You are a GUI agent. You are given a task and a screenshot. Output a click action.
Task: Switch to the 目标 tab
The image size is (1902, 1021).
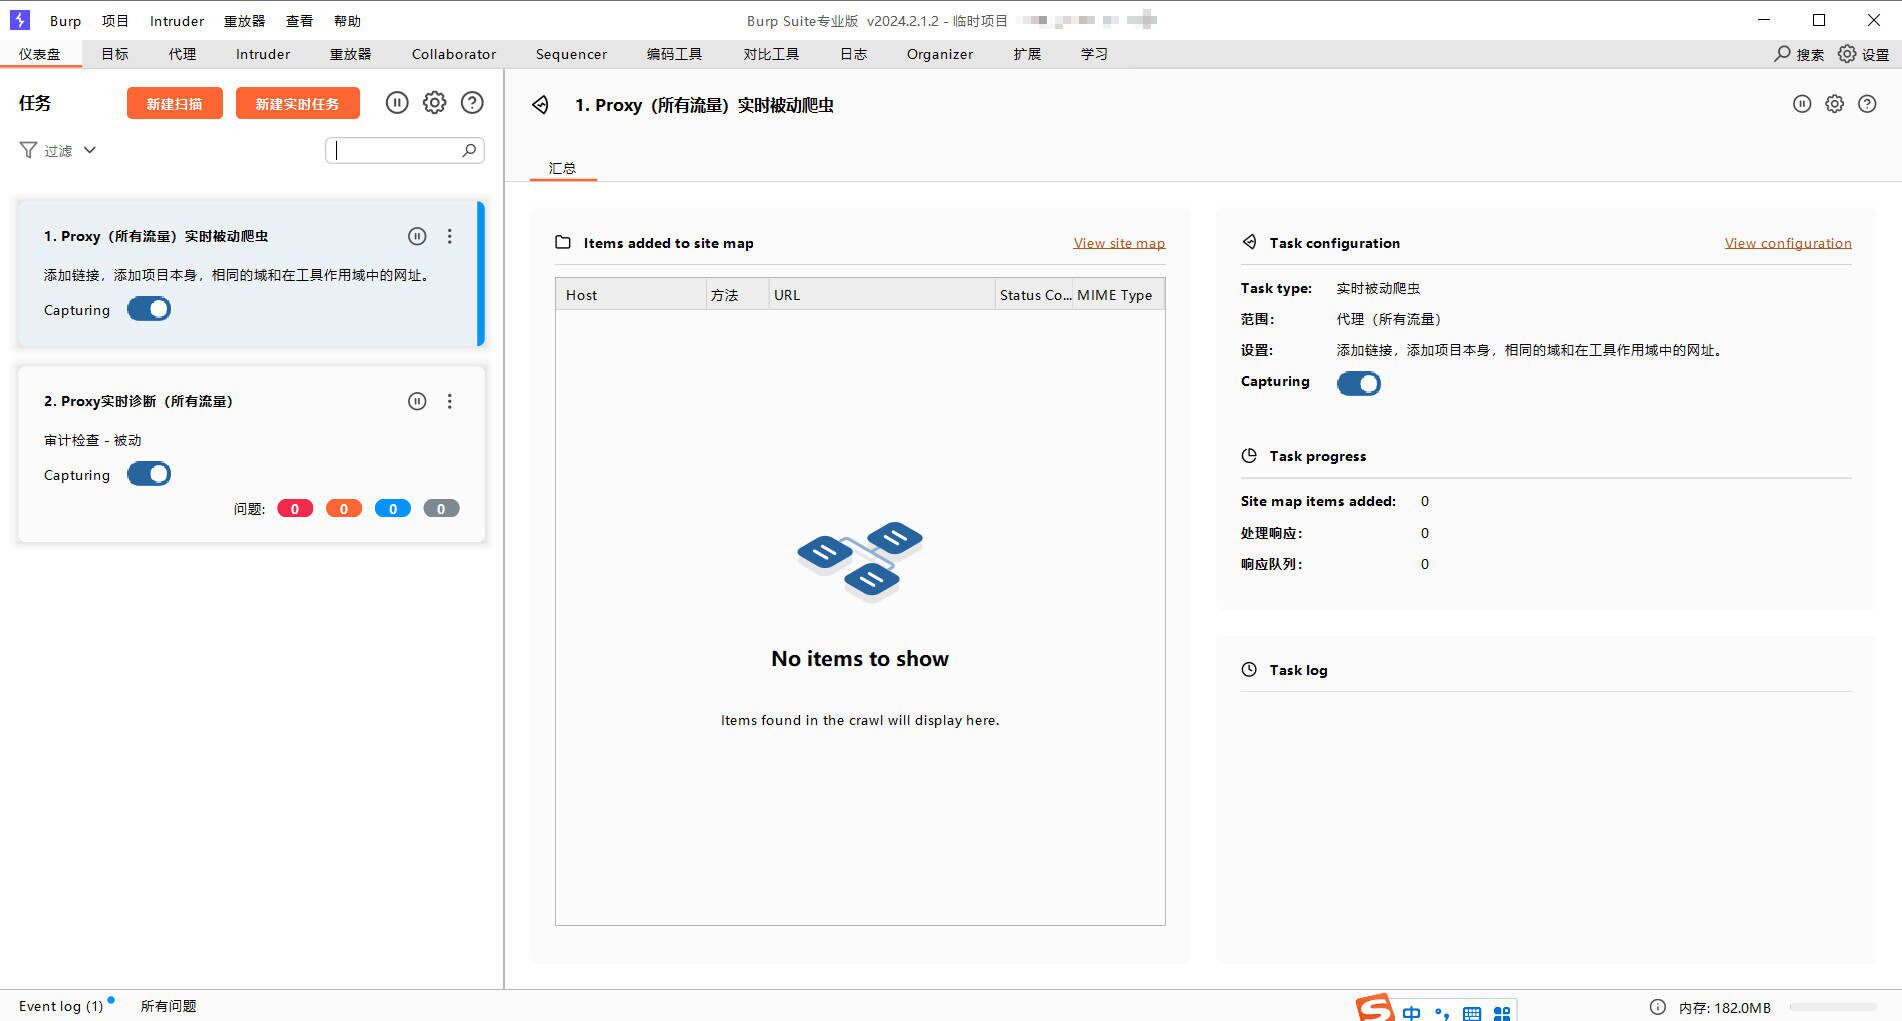click(x=115, y=54)
